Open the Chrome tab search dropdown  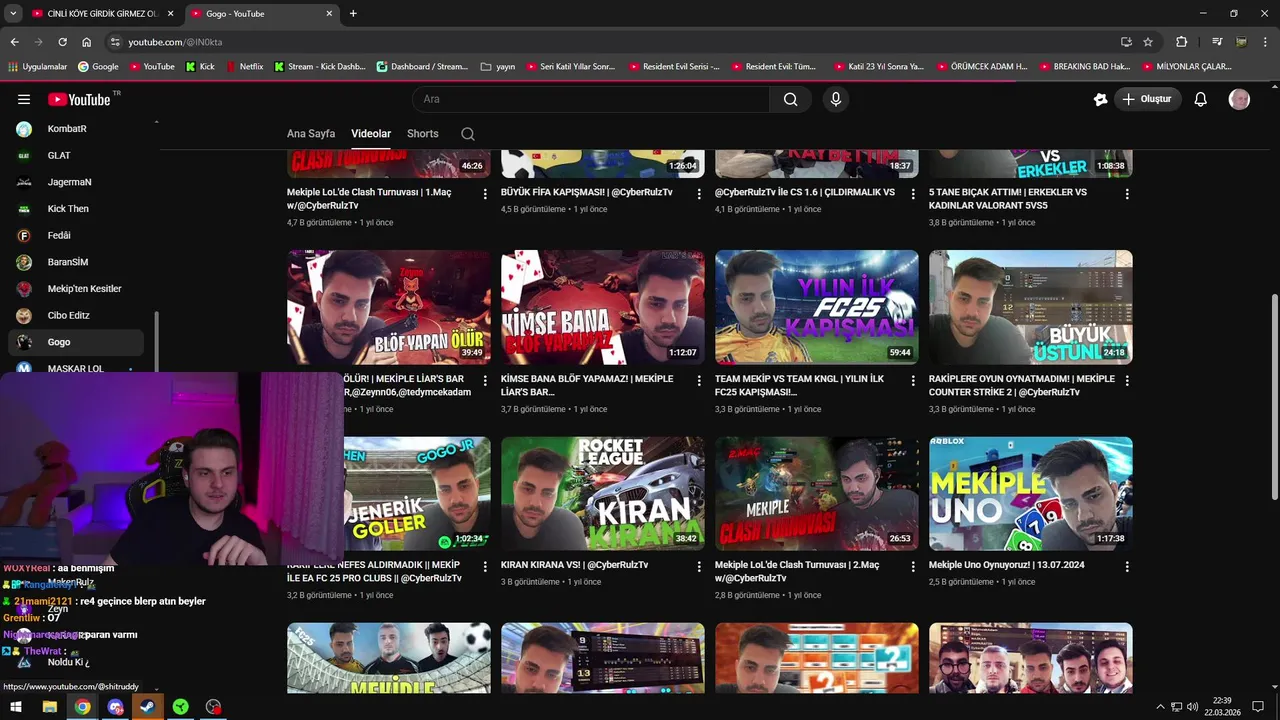13,13
